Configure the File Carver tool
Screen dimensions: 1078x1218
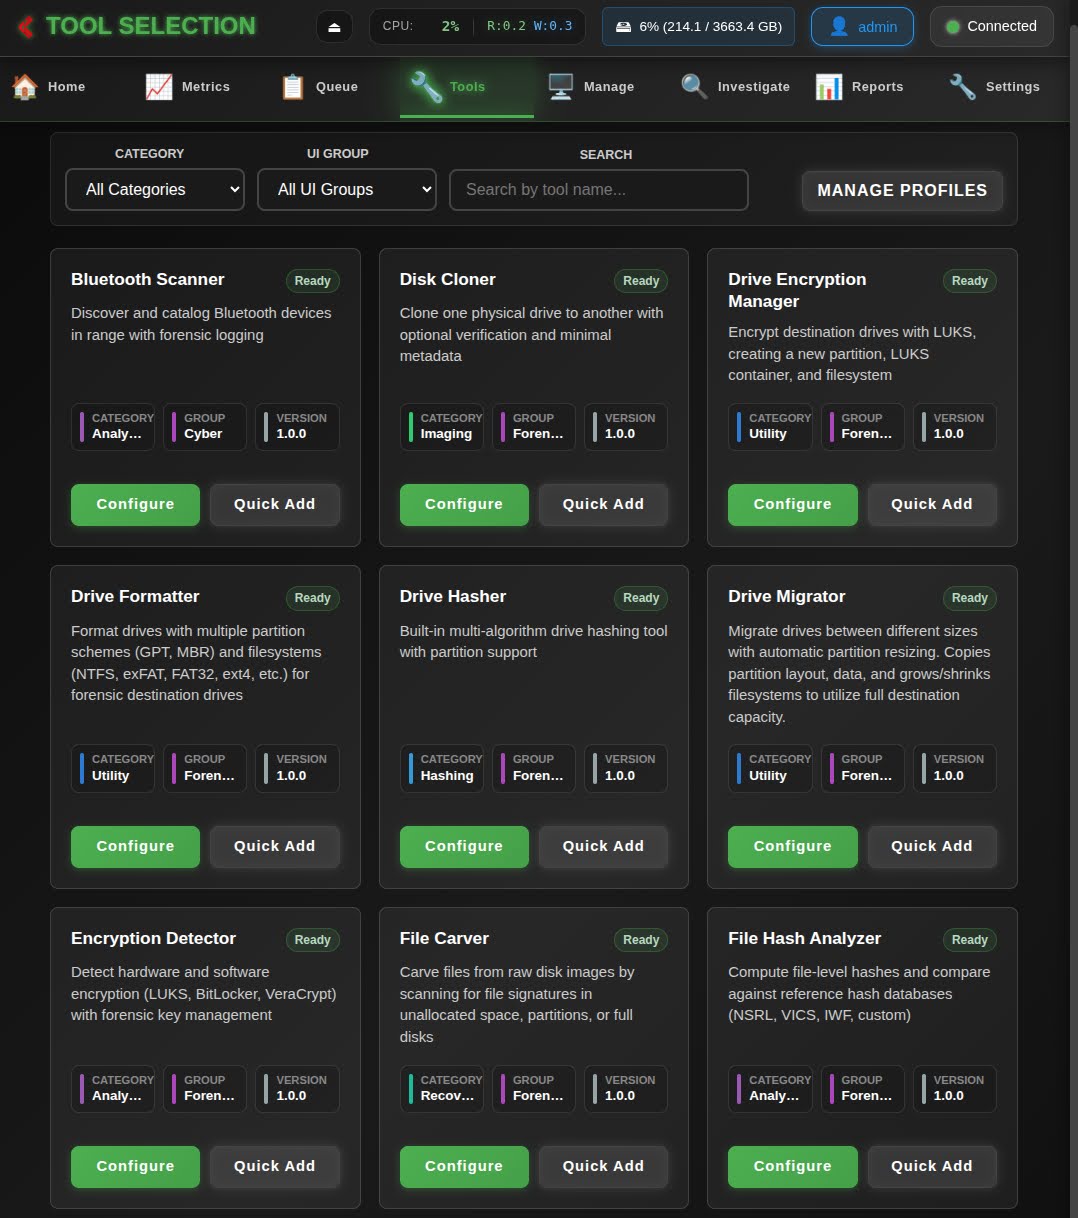coord(464,1166)
